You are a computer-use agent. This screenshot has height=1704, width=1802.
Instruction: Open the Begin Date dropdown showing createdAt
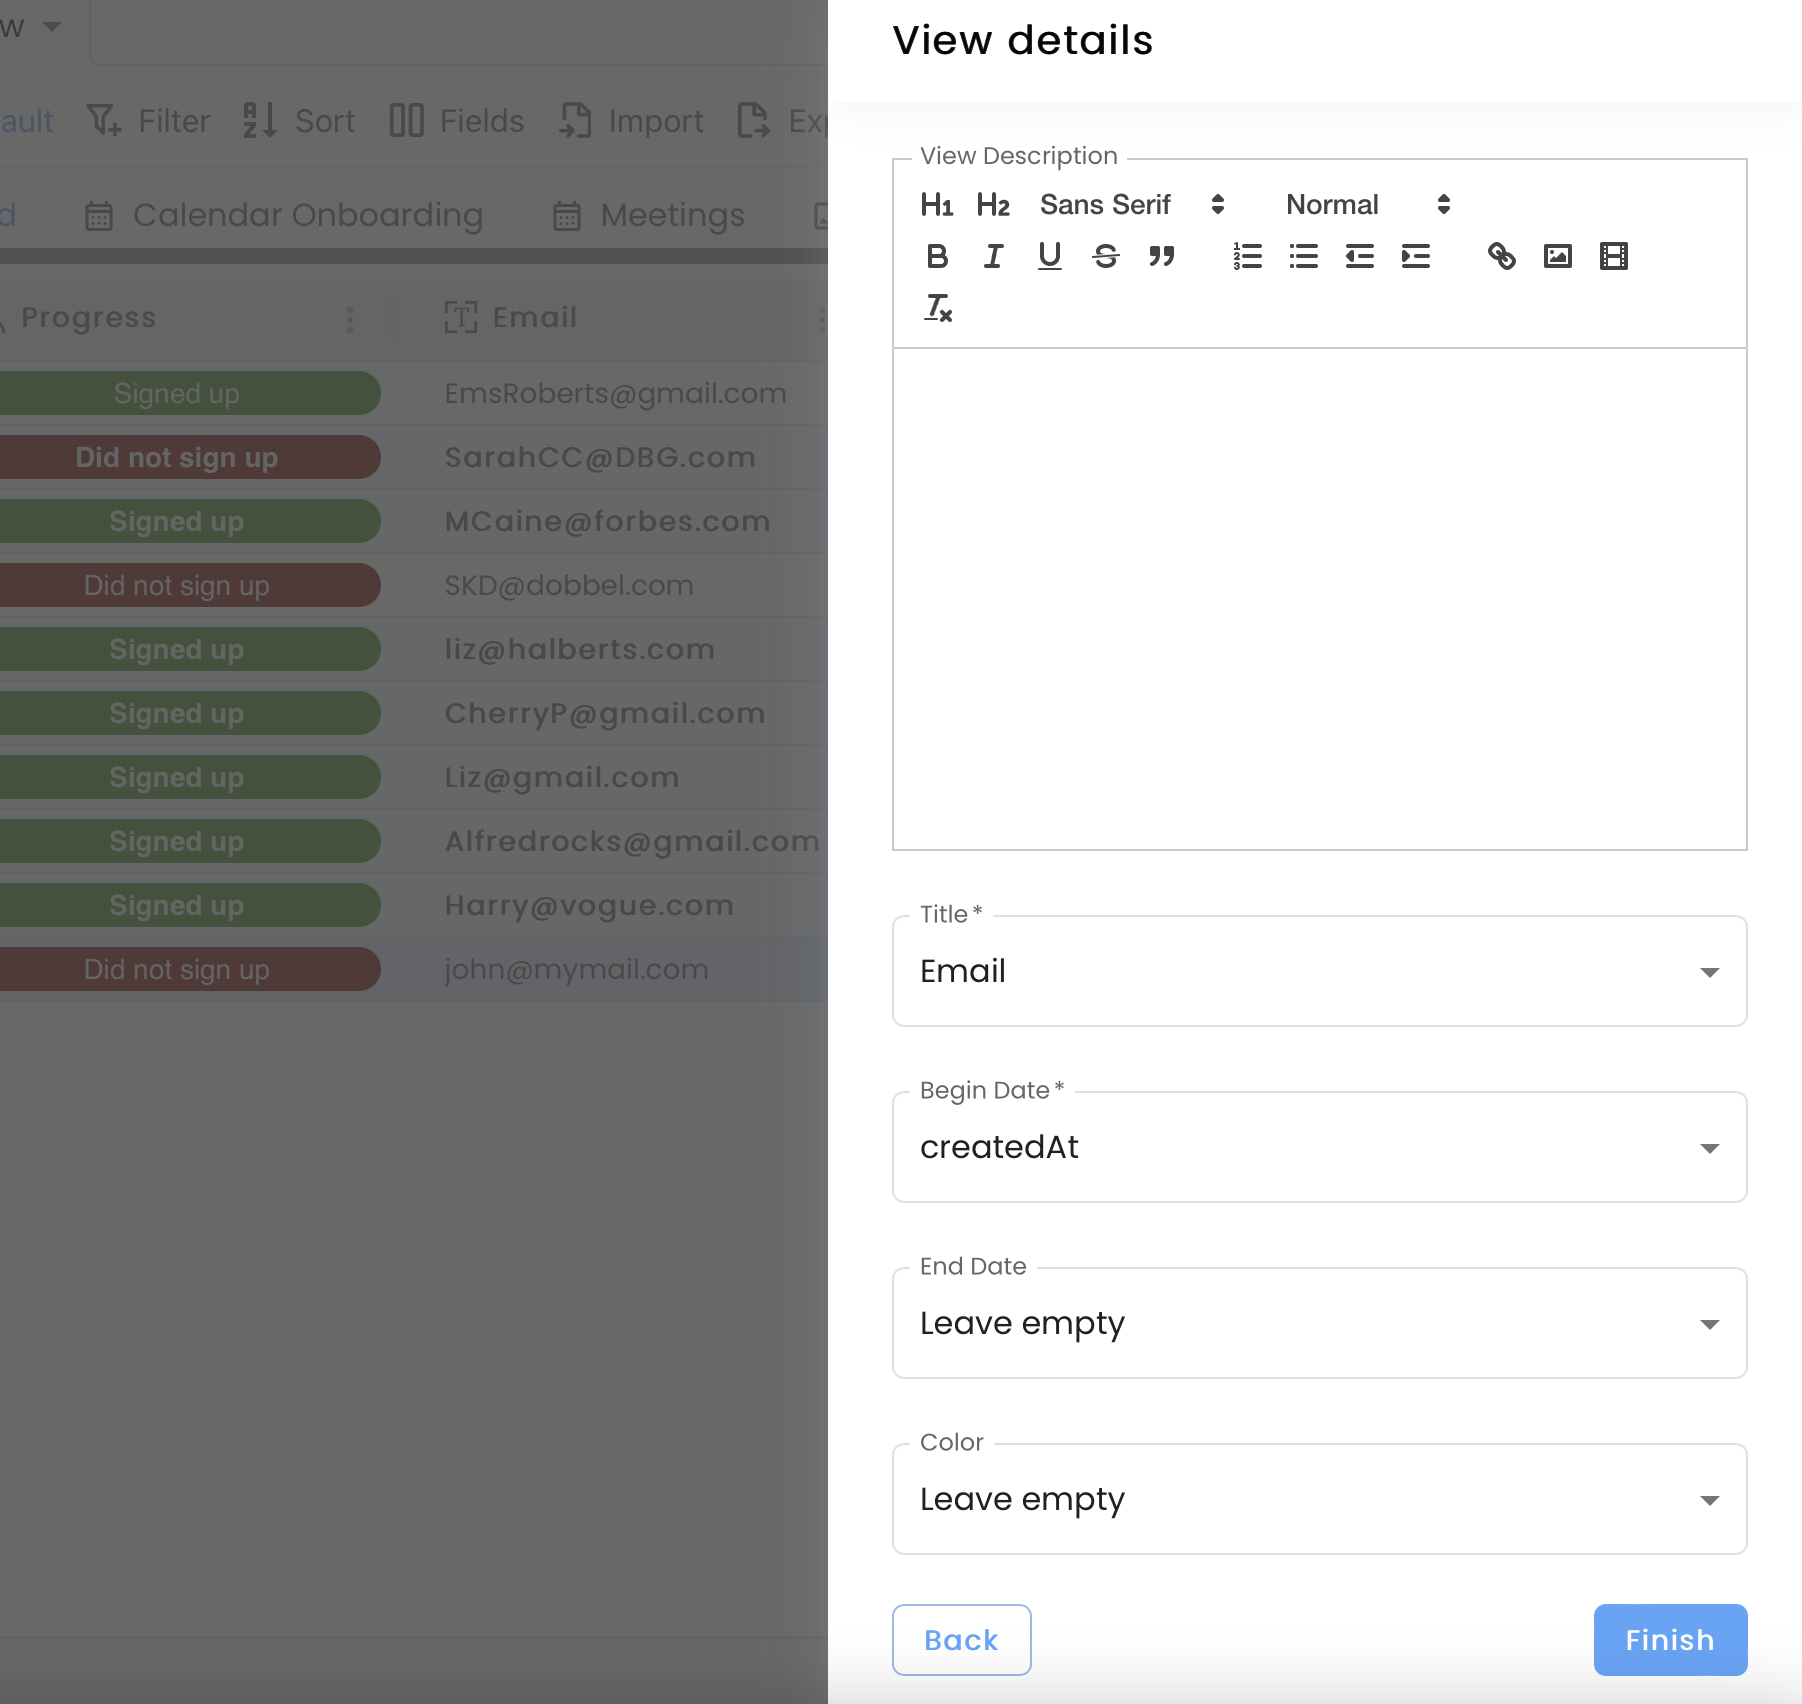(x=1318, y=1147)
